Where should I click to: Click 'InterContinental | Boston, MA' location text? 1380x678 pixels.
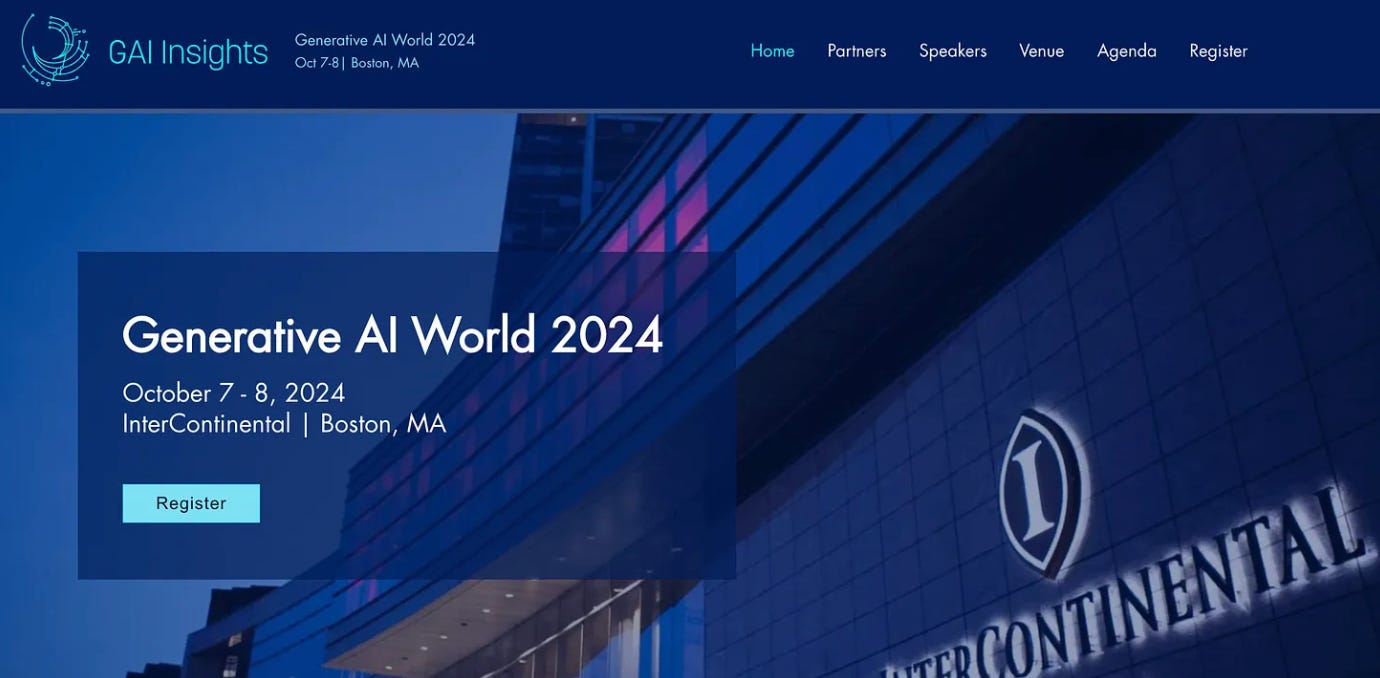pos(284,424)
